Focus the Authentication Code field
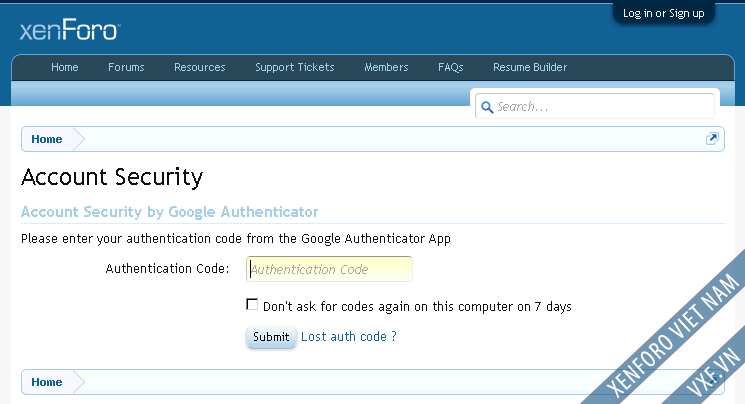Image resolution: width=745 pixels, height=404 pixels. (329, 269)
